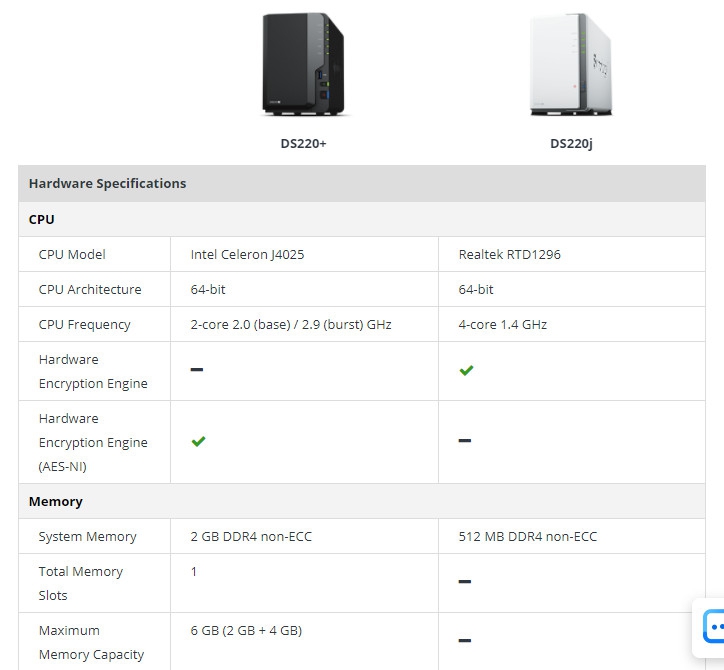Click the DS220j Hardware Encryption Engine checkmark
The height and width of the screenshot is (670, 724).
click(466, 370)
